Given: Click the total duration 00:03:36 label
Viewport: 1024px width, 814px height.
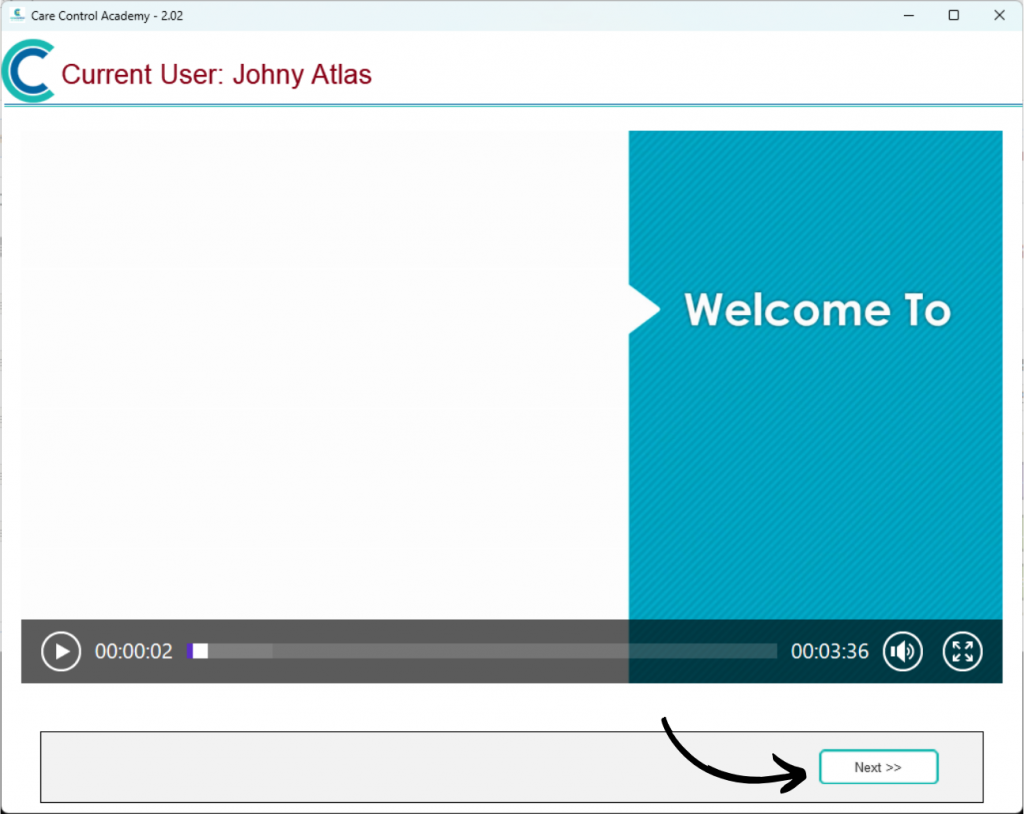Looking at the screenshot, I should 829,652.
